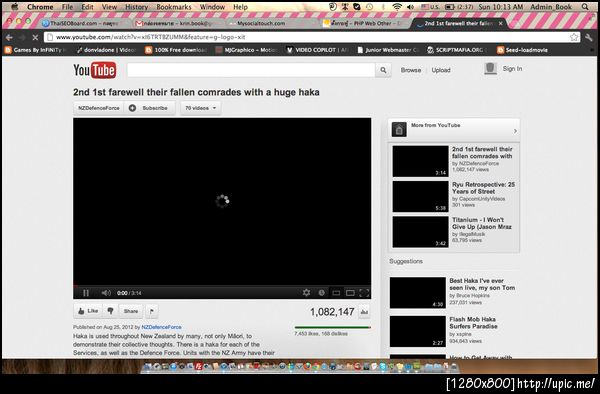Open the Help menu

pos(240,7)
